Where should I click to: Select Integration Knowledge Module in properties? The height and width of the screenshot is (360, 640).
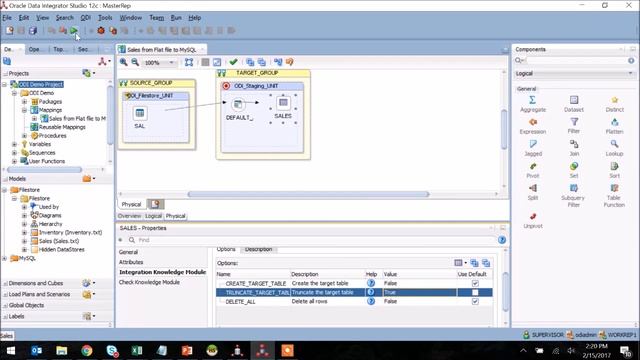click(x=162, y=272)
